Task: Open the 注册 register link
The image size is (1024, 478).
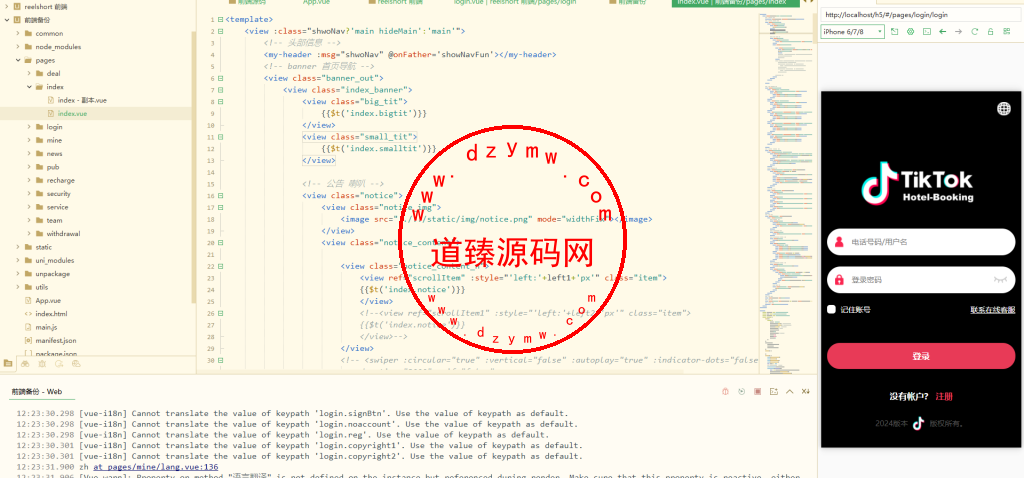Action: pyautogui.click(x=944, y=396)
